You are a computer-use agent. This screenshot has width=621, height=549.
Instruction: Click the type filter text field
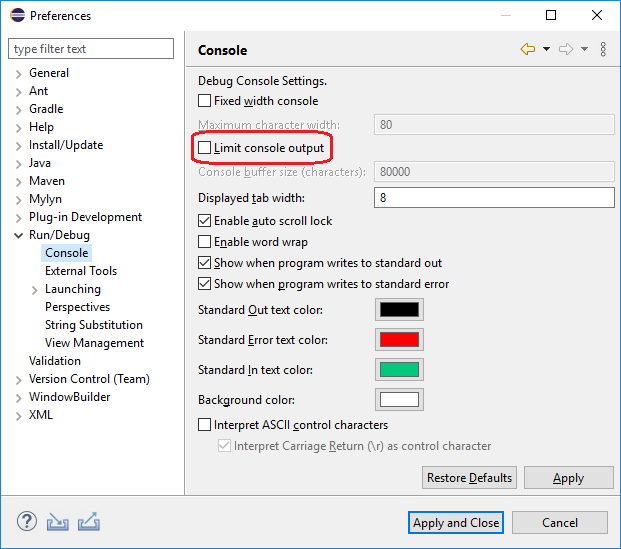(x=91, y=49)
